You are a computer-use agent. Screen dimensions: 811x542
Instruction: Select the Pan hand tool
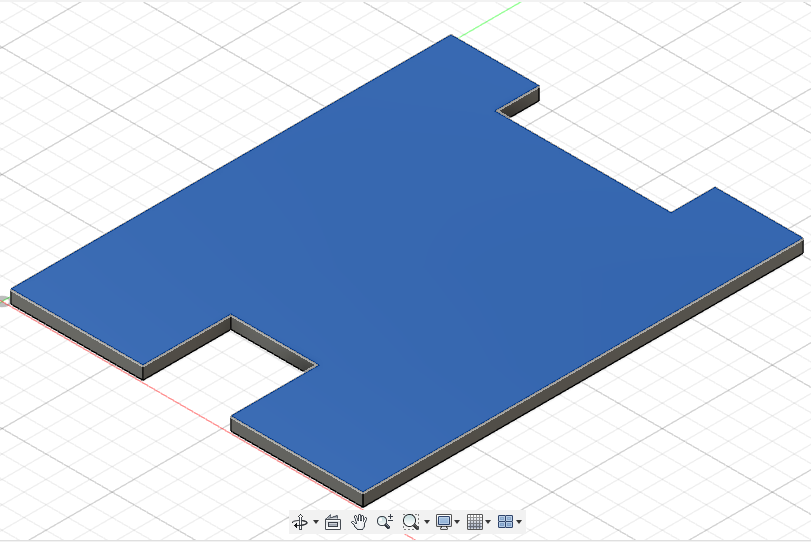pos(359,522)
